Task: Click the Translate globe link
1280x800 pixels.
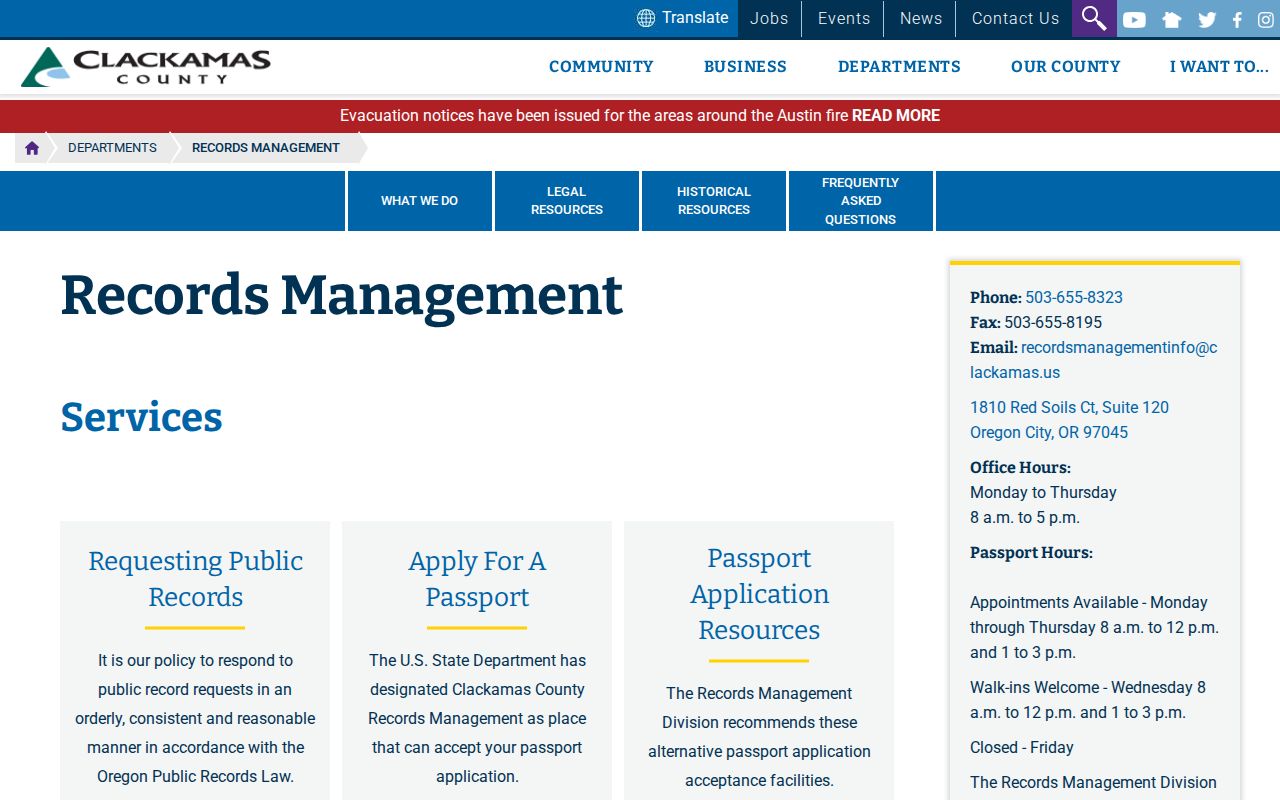Action: tap(683, 18)
